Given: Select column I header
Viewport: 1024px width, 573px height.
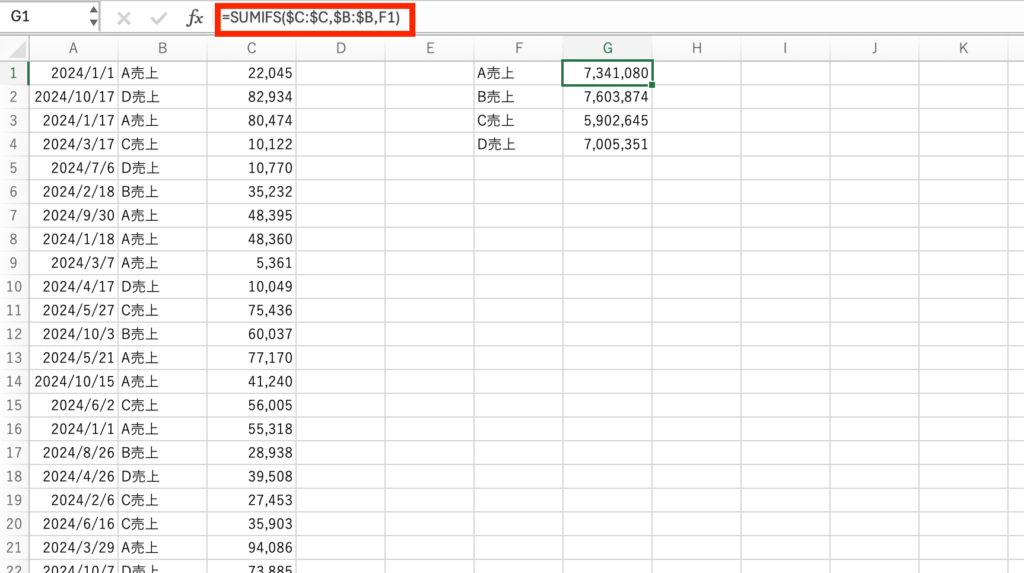Looking at the screenshot, I should tap(785, 48).
